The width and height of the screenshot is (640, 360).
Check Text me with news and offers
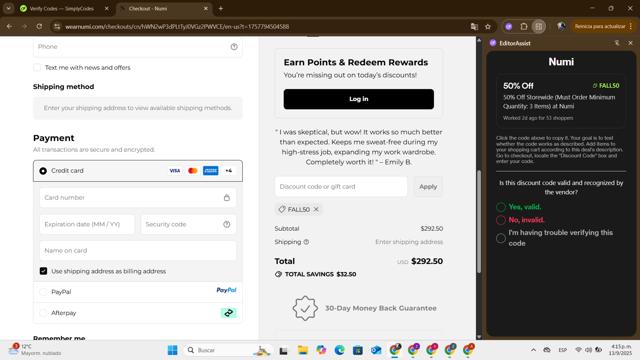click(x=37, y=67)
